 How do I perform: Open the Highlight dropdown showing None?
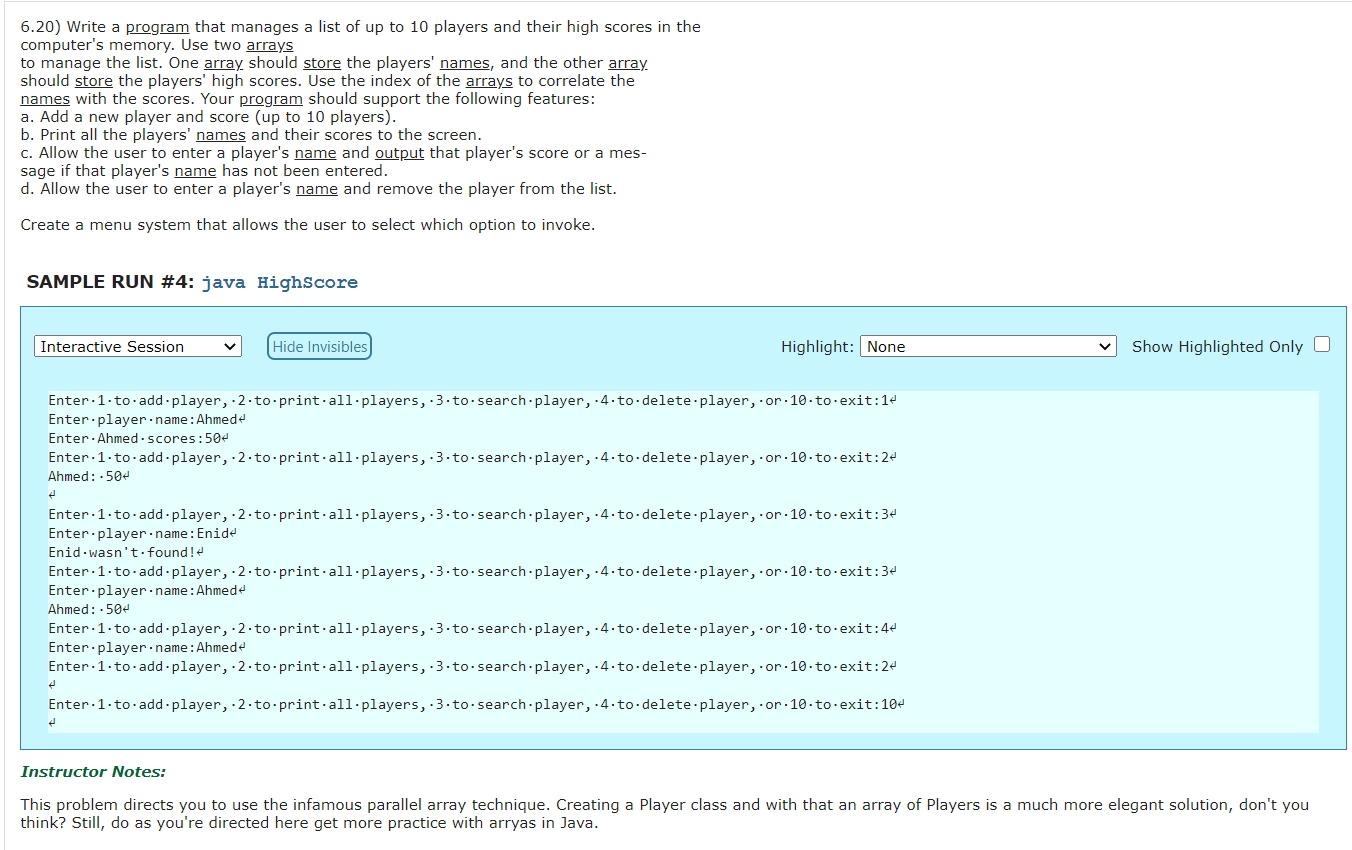click(x=987, y=346)
